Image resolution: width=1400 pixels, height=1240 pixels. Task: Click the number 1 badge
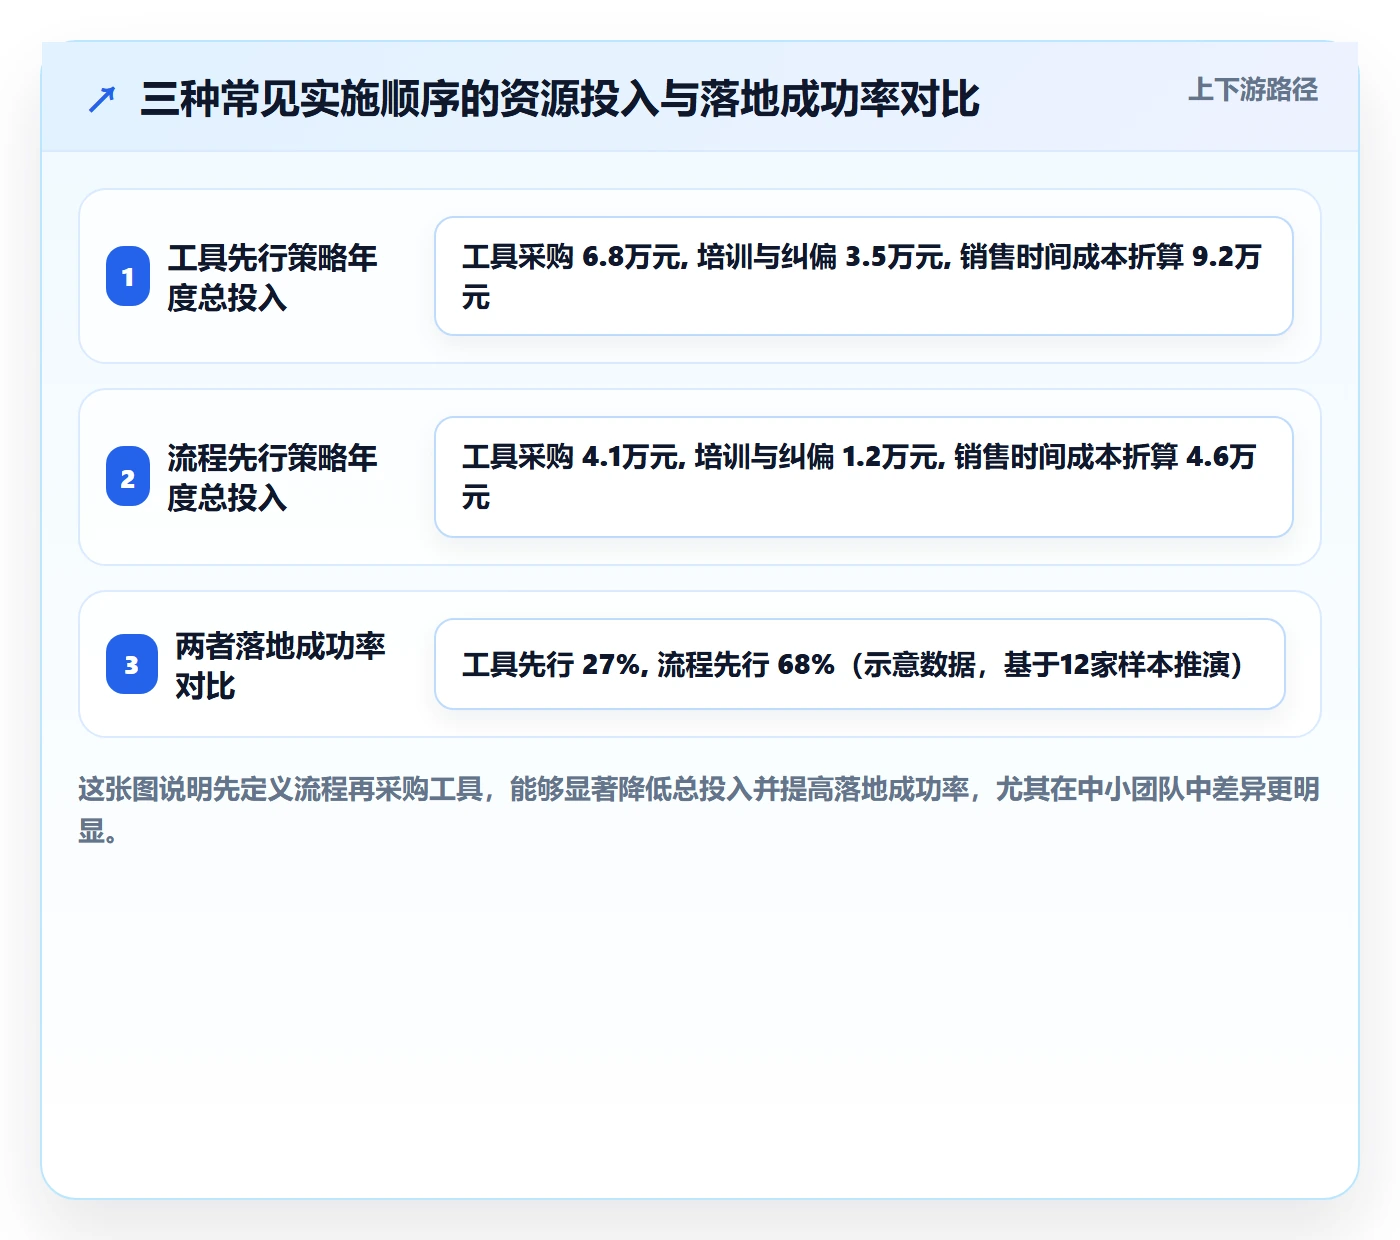tap(128, 276)
